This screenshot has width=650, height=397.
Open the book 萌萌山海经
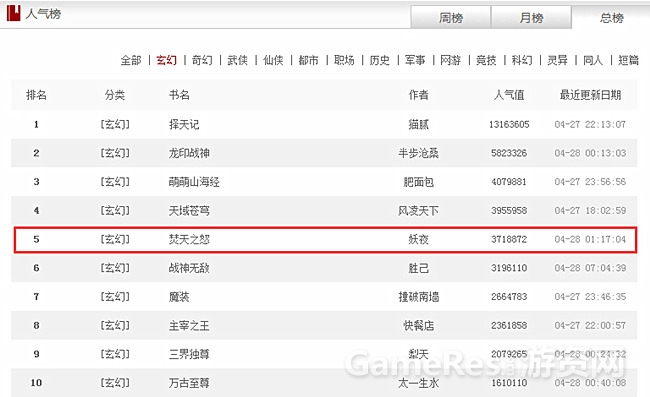[x=194, y=182]
